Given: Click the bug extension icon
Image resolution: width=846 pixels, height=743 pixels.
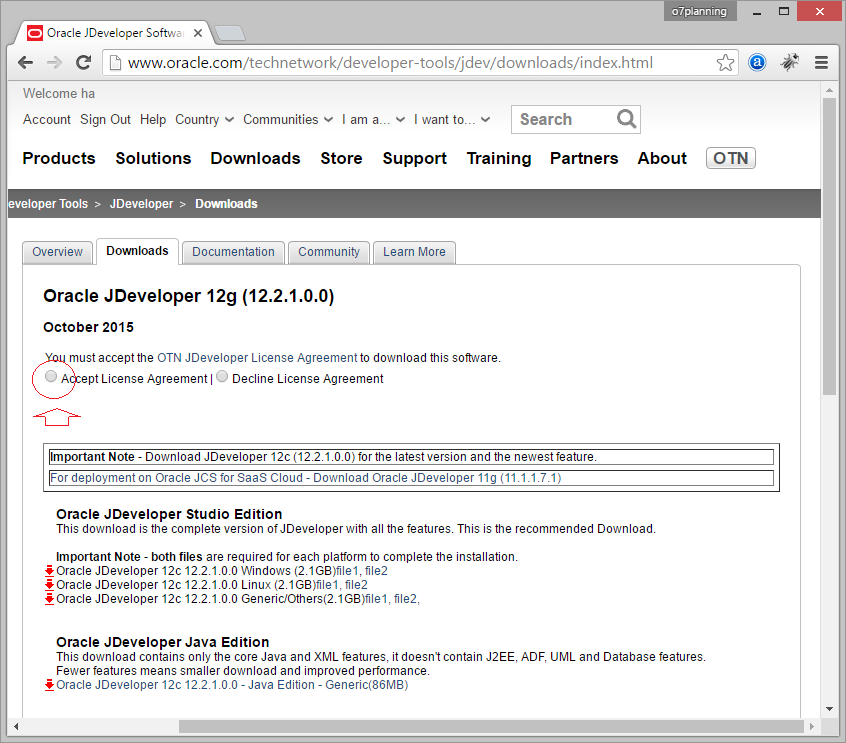Looking at the screenshot, I should click(789, 63).
